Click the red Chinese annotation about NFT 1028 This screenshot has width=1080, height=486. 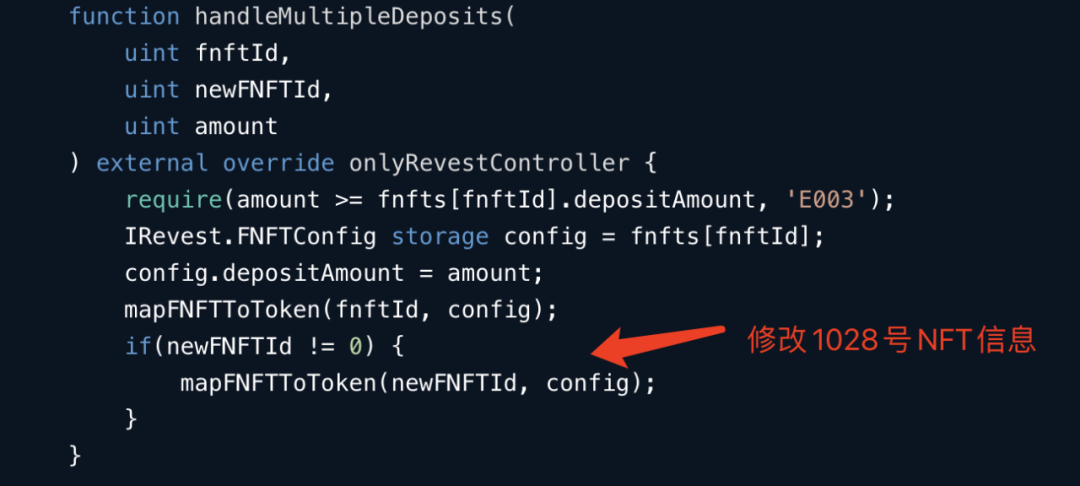click(x=892, y=341)
